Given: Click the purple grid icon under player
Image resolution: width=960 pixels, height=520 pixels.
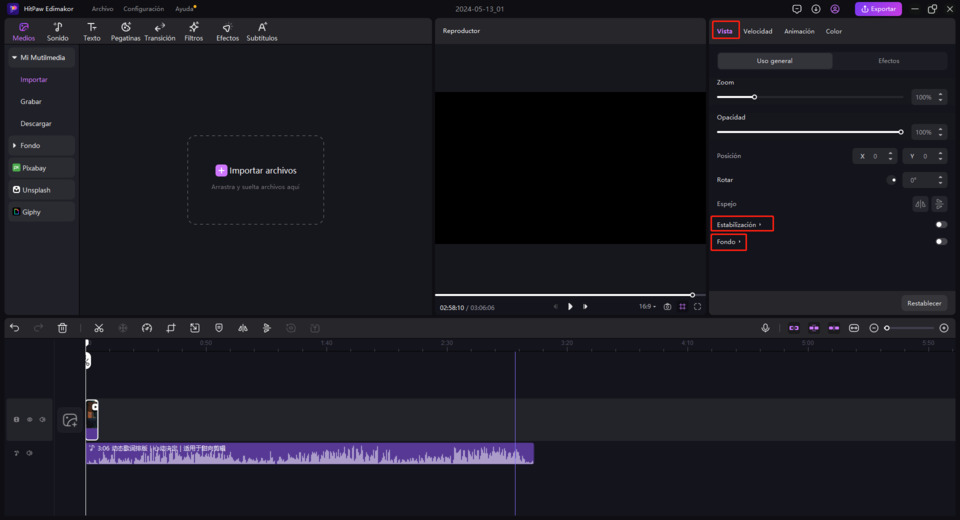Looking at the screenshot, I should pos(682,307).
